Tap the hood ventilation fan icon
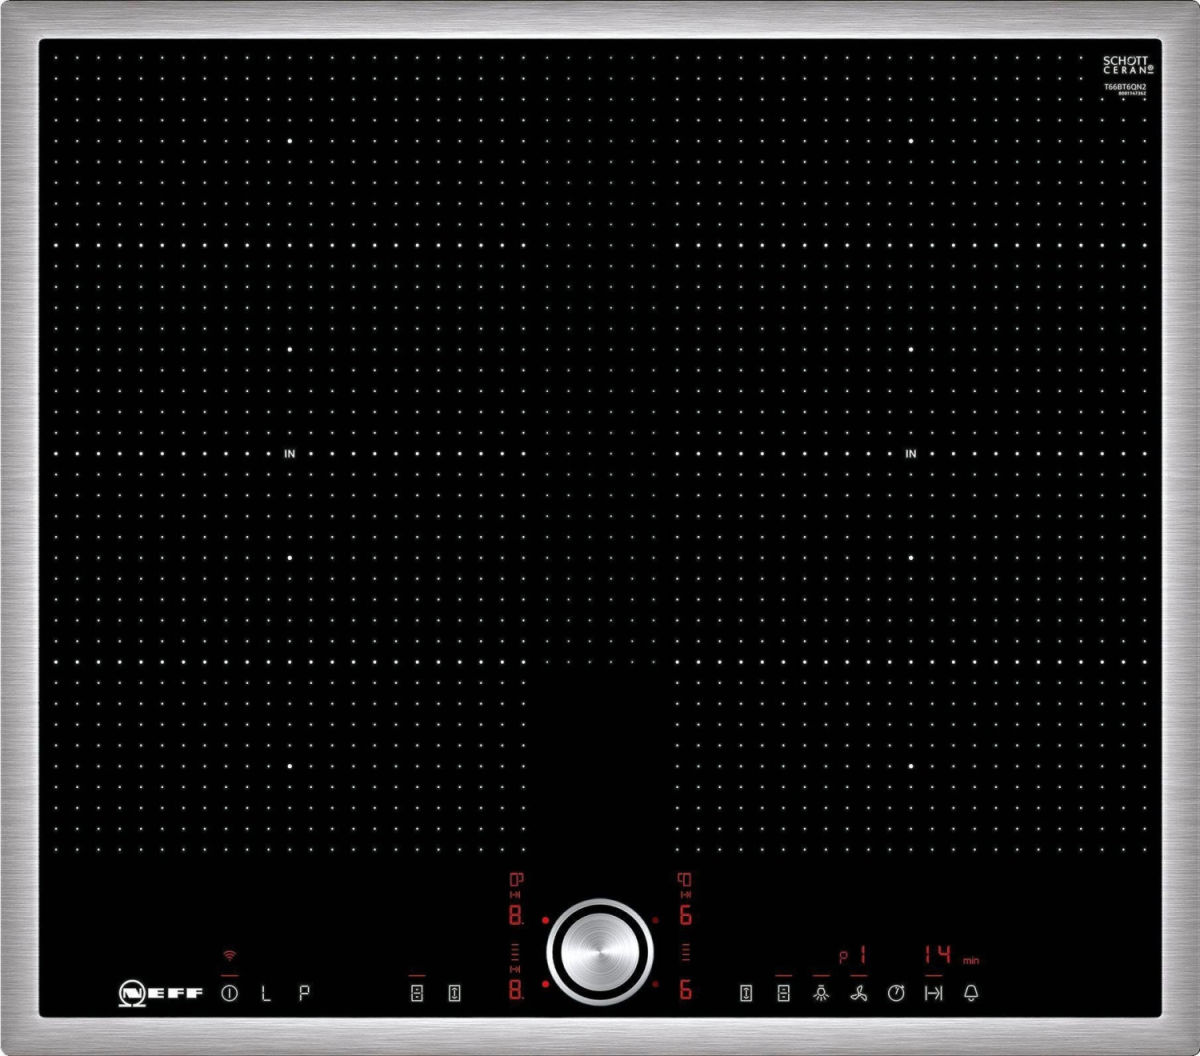Image resolution: width=1200 pixels, height=1056 pixels. (858, 993)
